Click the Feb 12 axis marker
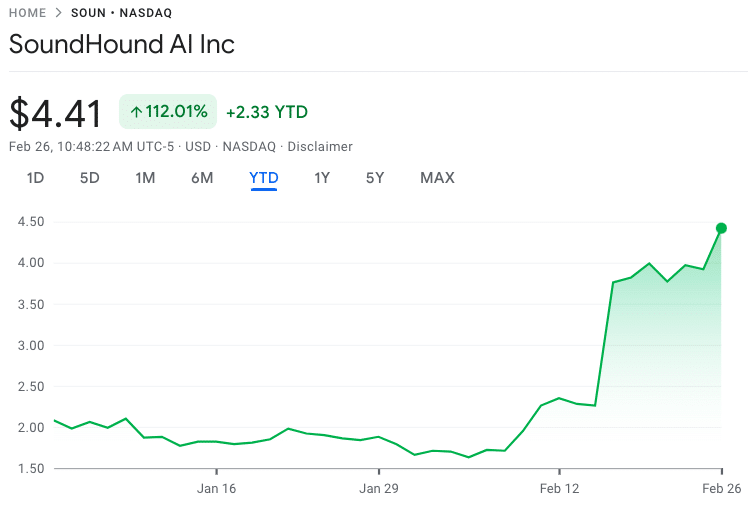Viewport: 748px width, 505px height. [560, 488]
